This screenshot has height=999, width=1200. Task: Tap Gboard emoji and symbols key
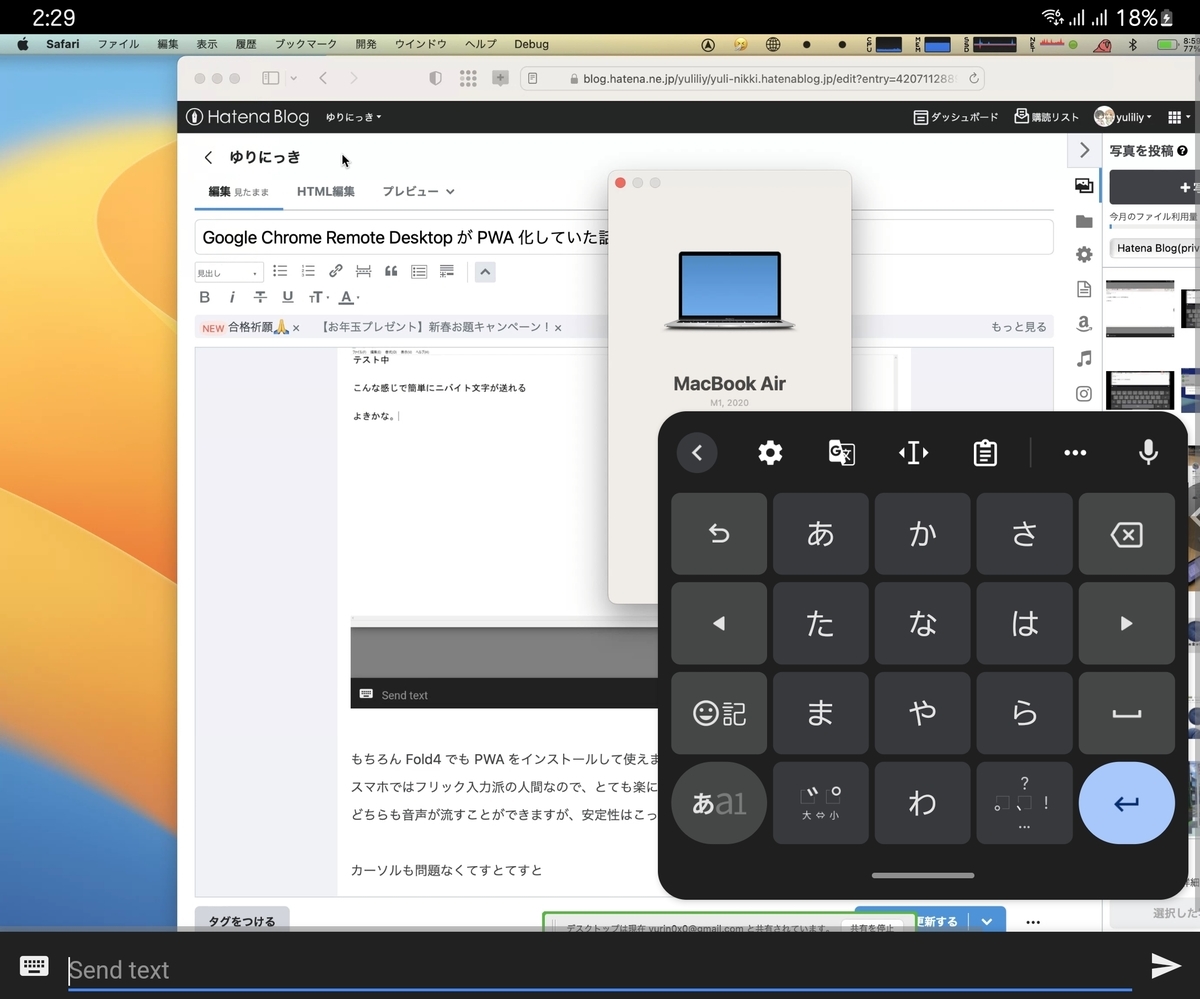719,713
